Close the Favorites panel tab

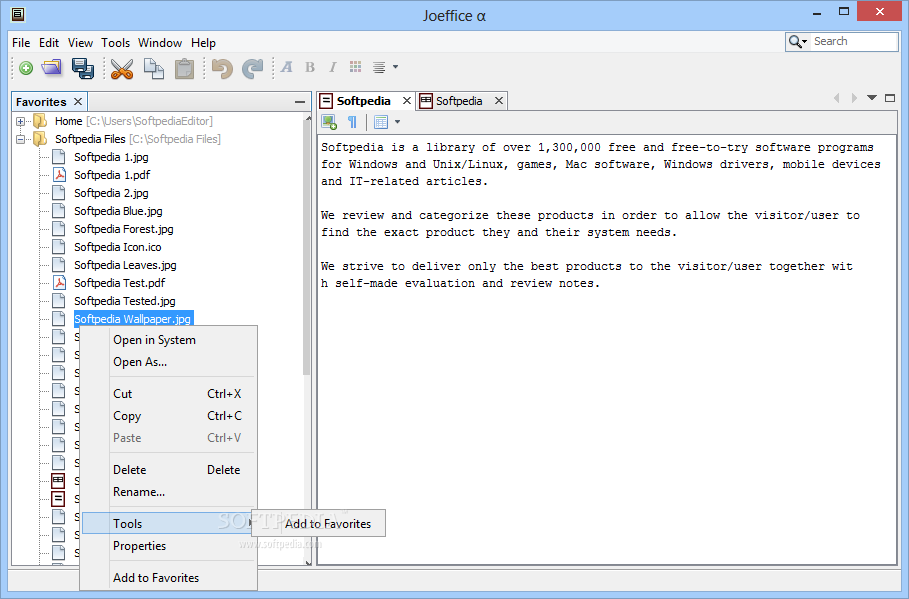click(78, 101)
